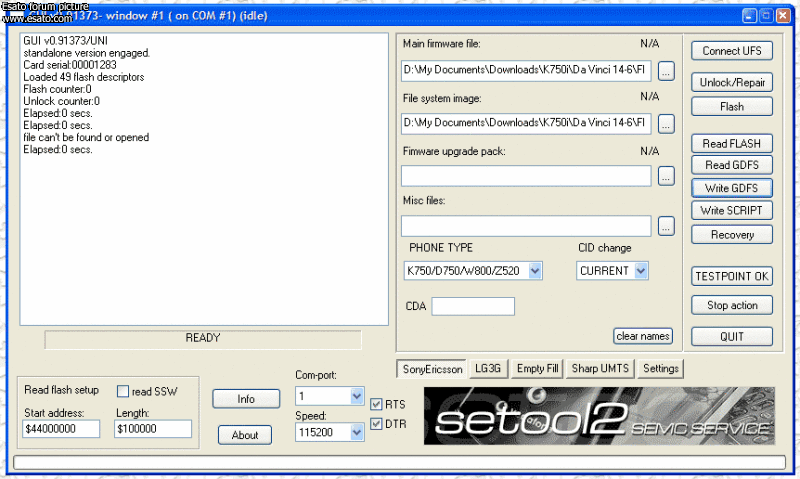The height and width of the screenshot is (479, 800).
Task: Click the Connect UFS button
Action: [732, 51]
